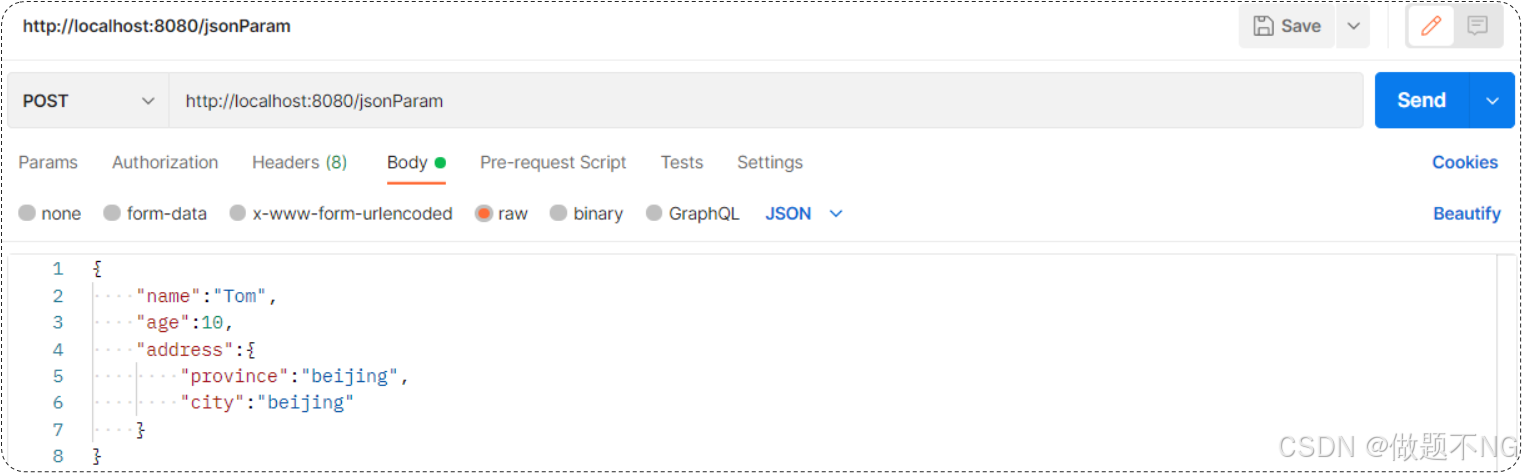This screenshot has width=1522, height=473.
Task: Switch to the Params tab
Action: point(48,162)
